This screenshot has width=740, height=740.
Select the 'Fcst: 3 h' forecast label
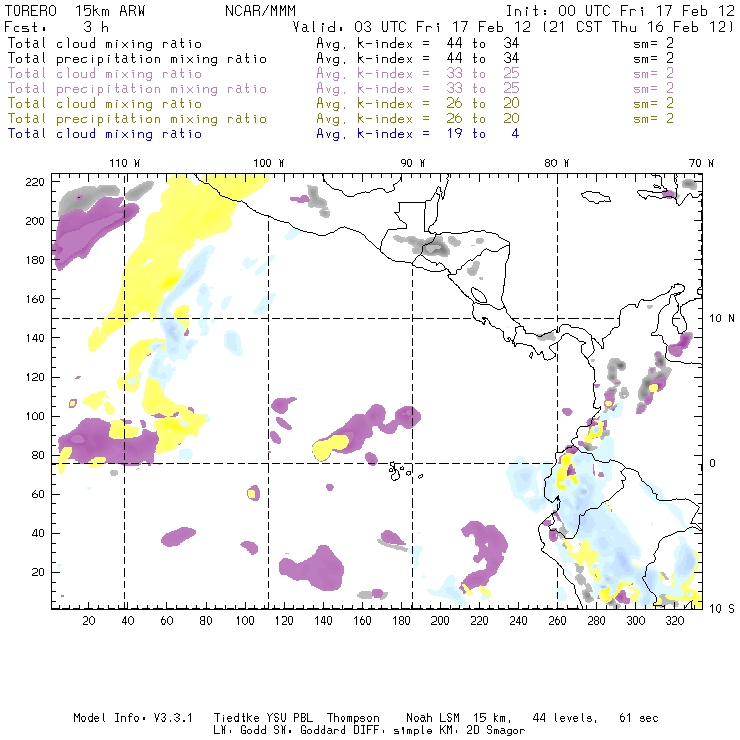tap(57, 27)
